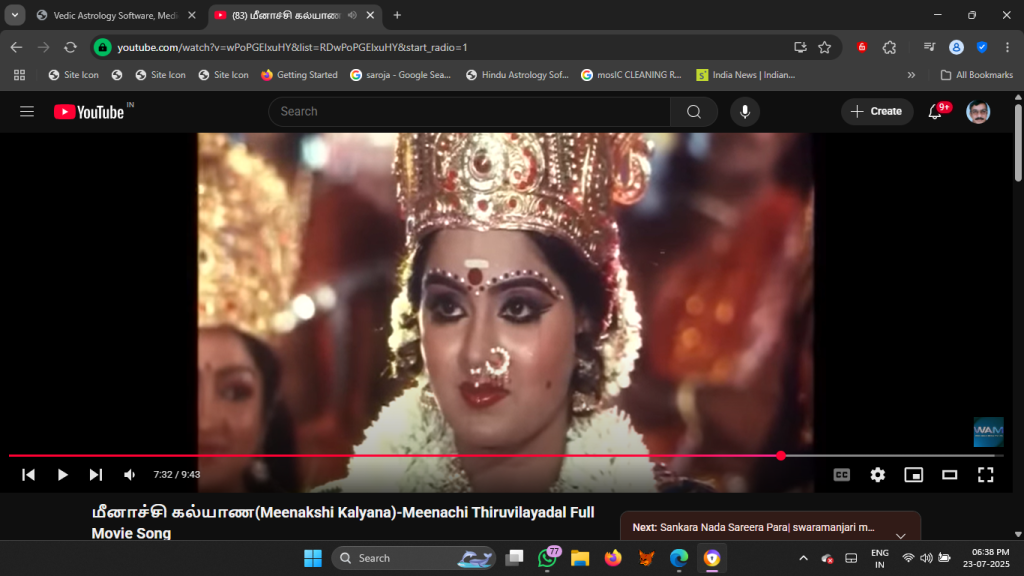Image resolution: width=1024 pixels, height=576 pixels.
Task: Open the apps grid in bookmarks bar
Action: tap(20, 75)
